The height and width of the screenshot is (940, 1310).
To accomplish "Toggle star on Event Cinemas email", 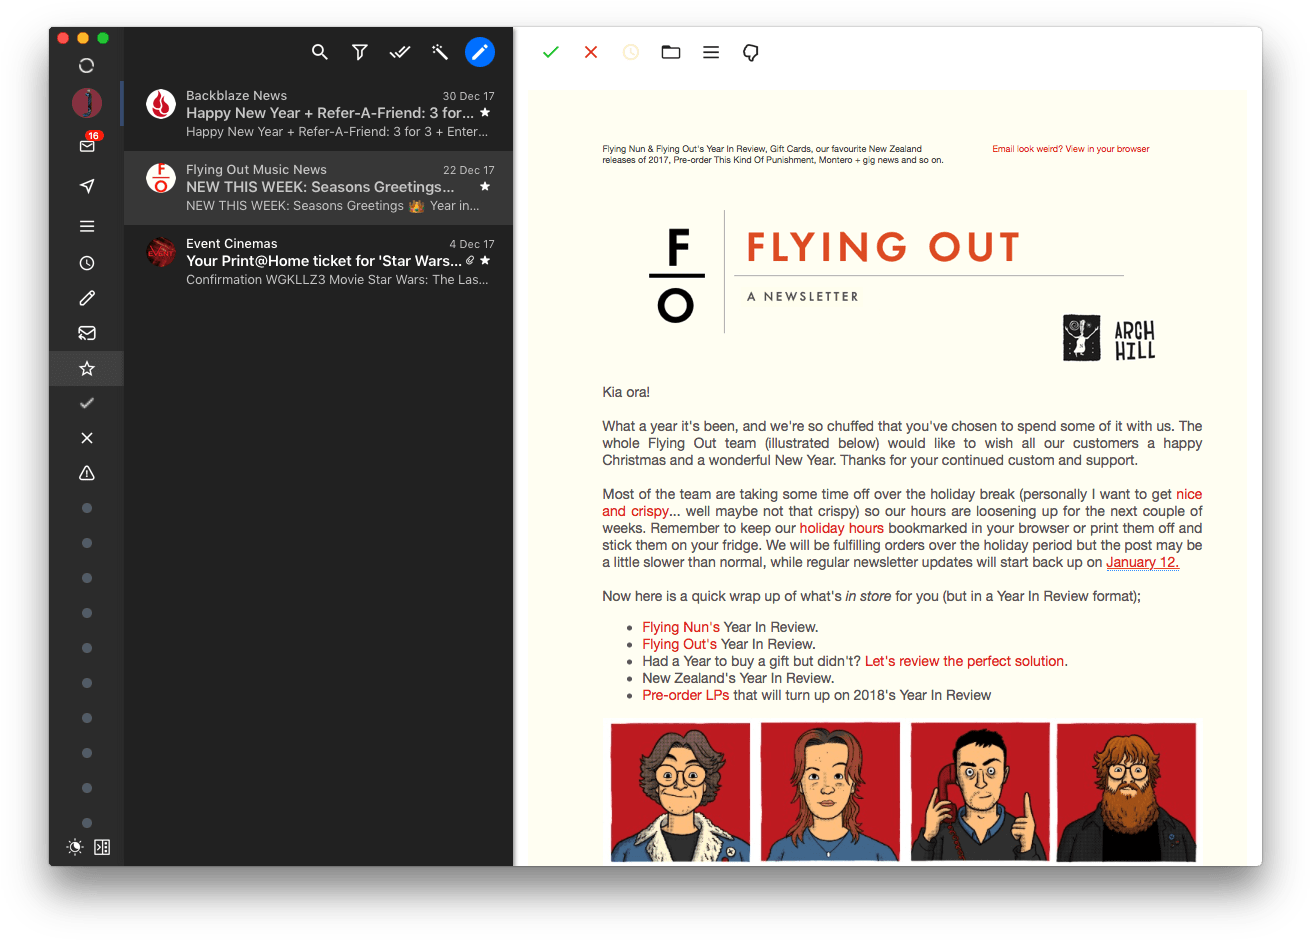I will click(x=485, y=261).
